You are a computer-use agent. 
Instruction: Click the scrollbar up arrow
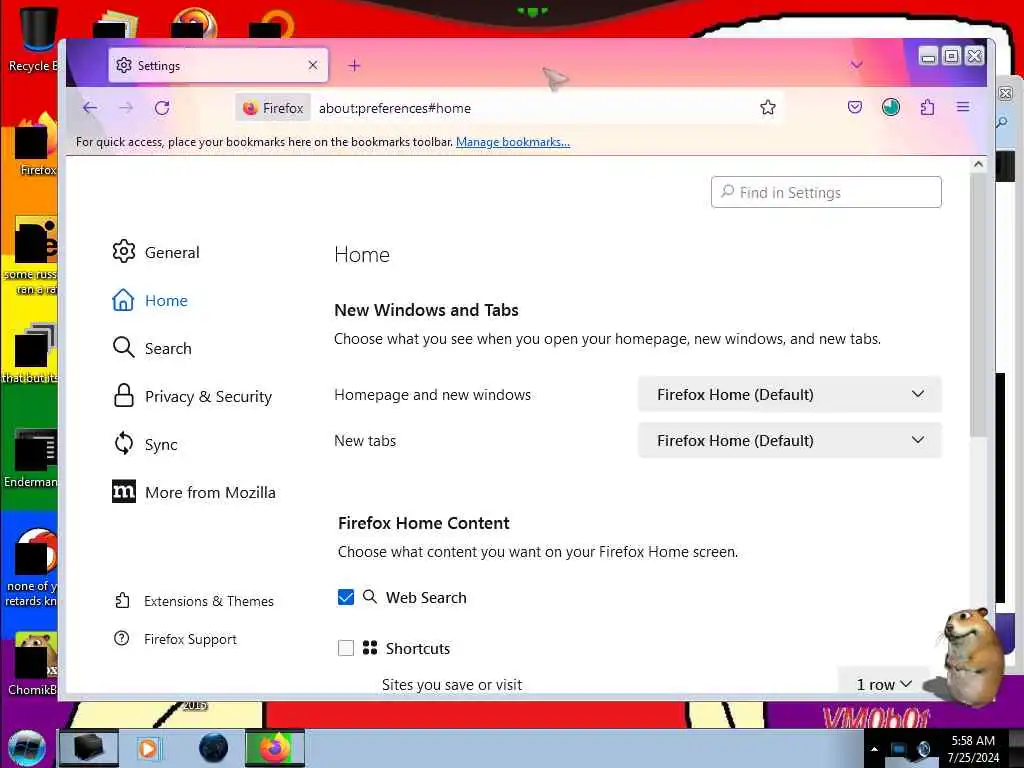pyautogui.click(x=978, y=165)
